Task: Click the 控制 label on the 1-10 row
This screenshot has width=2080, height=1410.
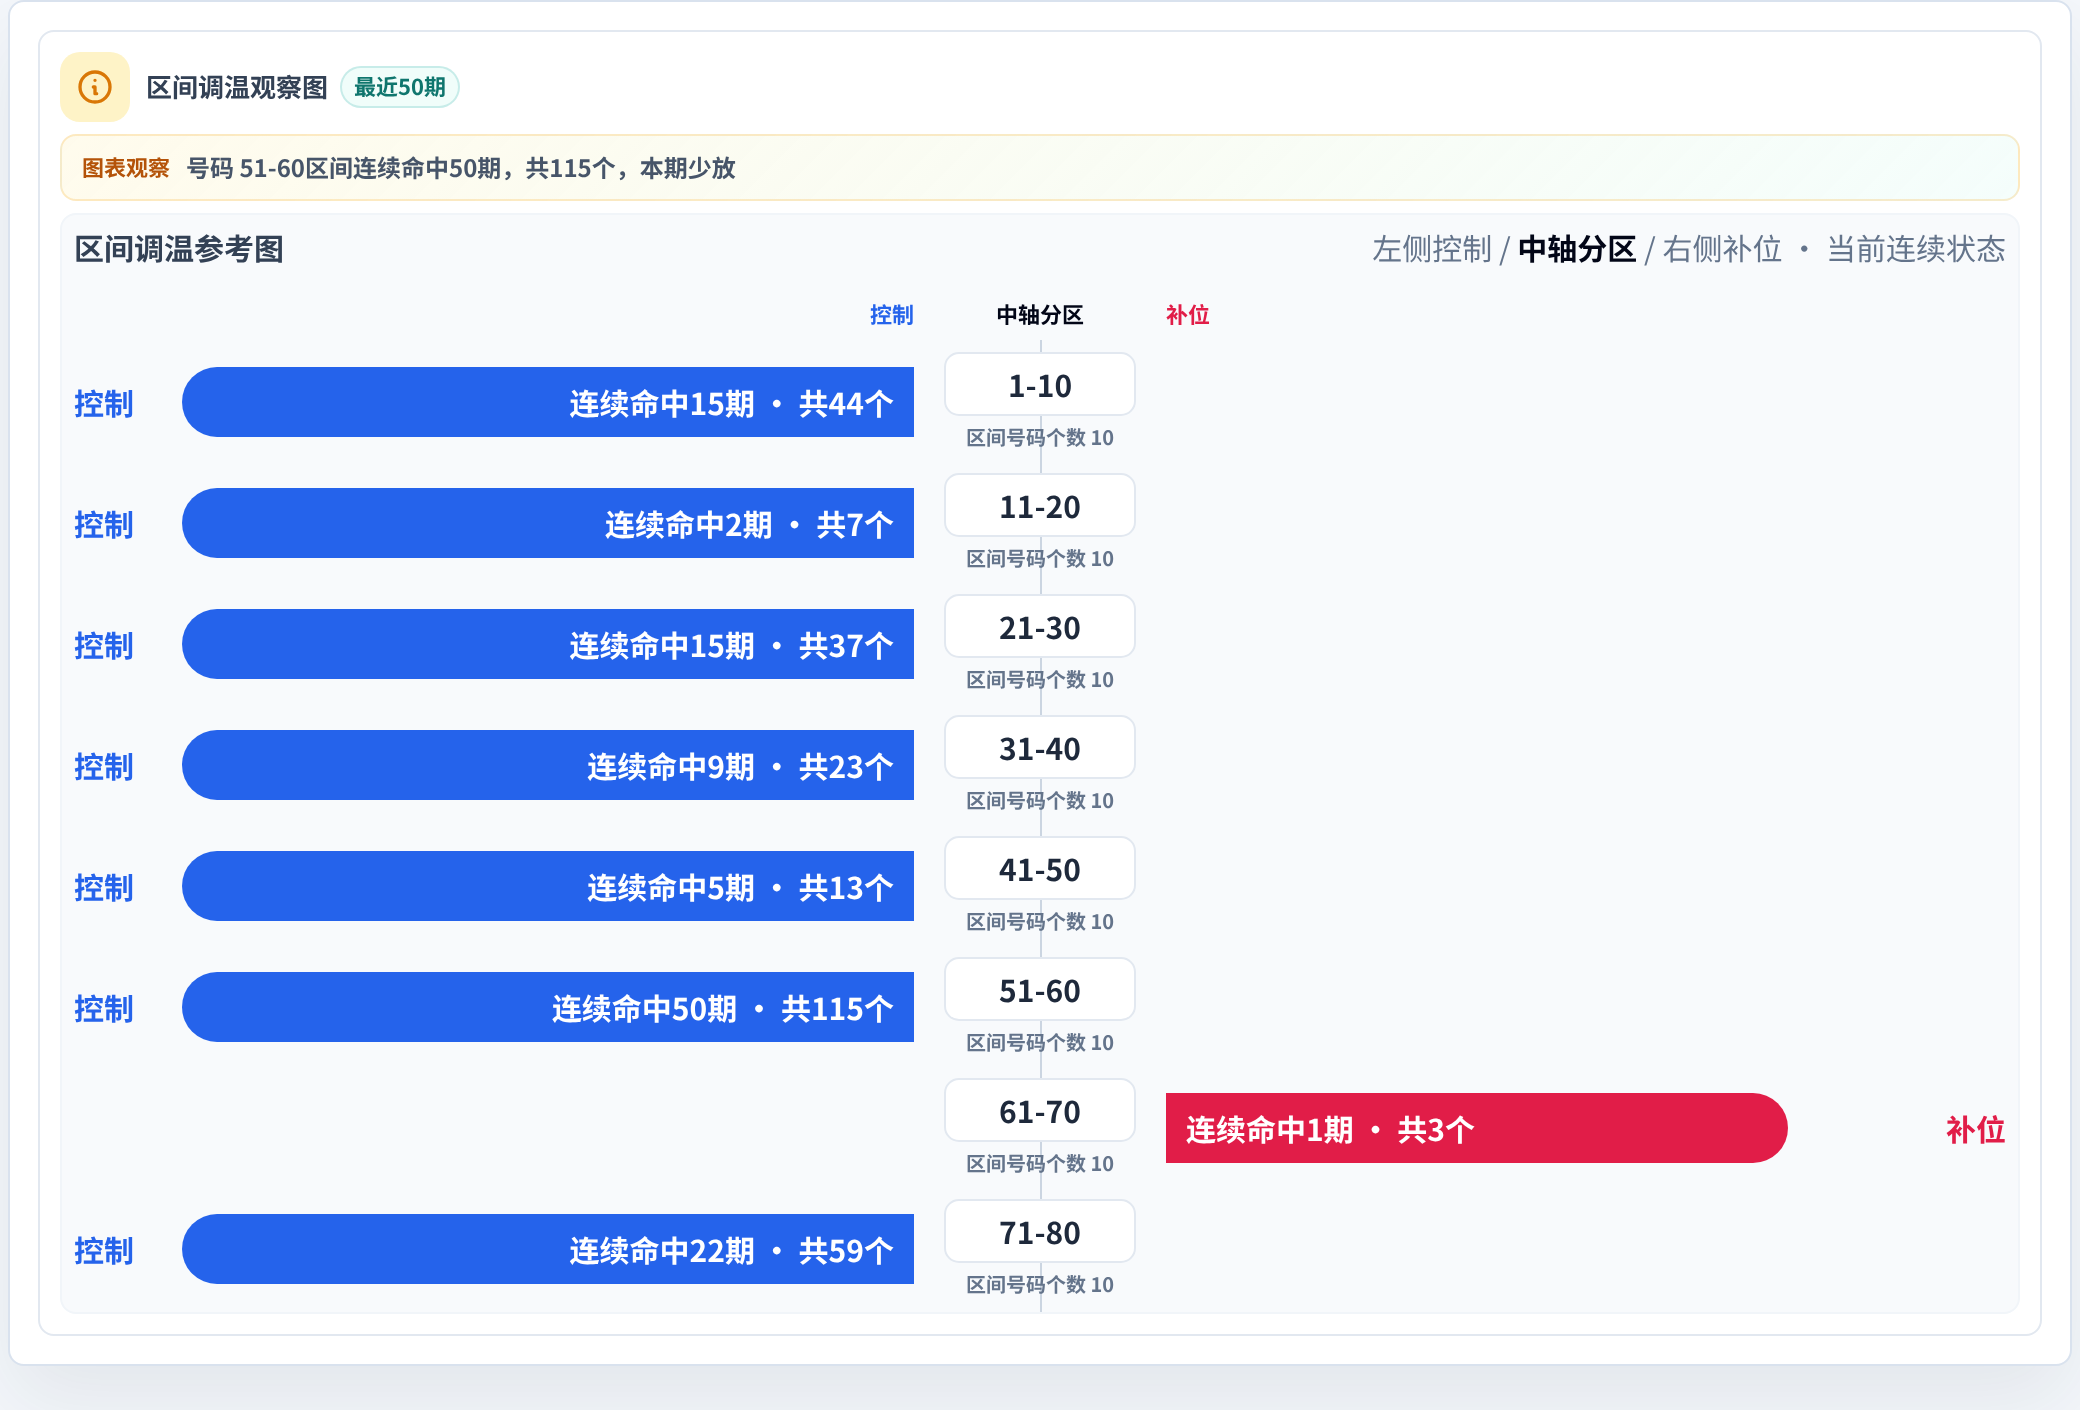Action: (x=104, y=403)
